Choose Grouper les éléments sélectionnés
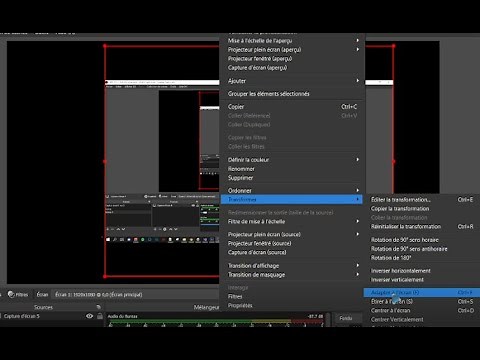The width and height of the screenshot is (480, 360). pyautogui.click(x=292, y=94)
